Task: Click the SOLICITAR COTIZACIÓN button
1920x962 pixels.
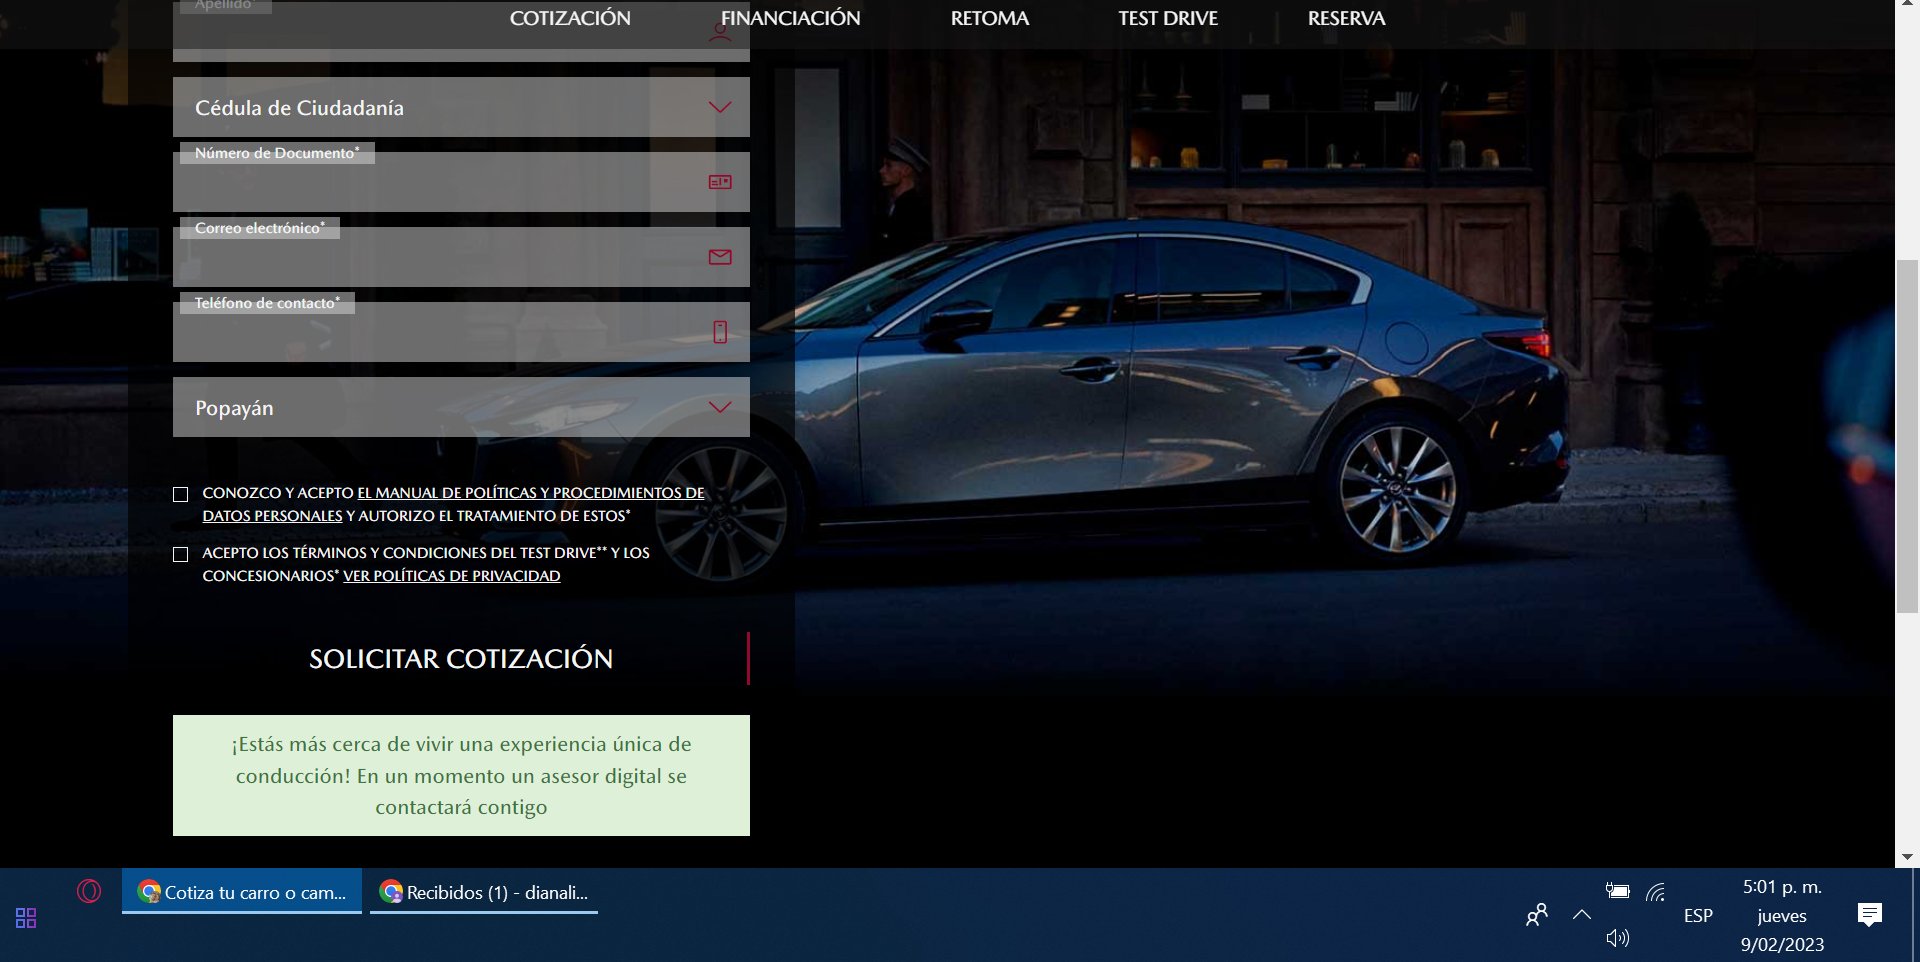Action: click(x=461, y=658)
